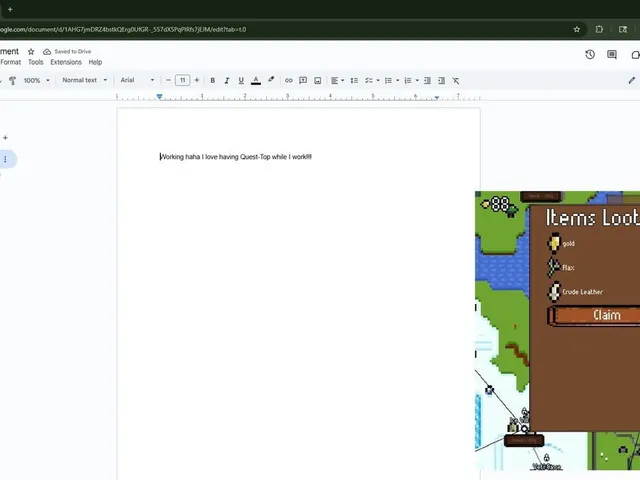Image resolution: width=640 pixels, height=480 pixels.
Task: Open the version history clock icon
Action: [x=590, y=55]
